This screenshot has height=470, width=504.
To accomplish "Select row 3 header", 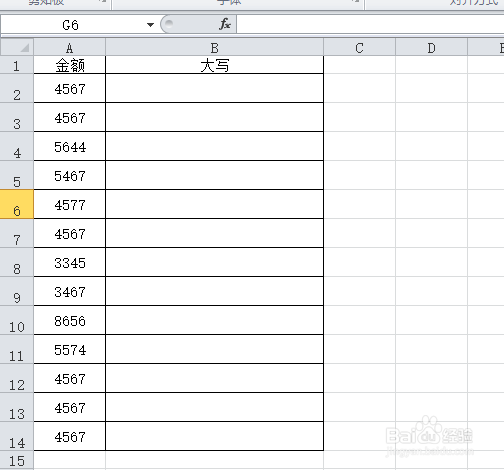I will (x=17, y=117).
